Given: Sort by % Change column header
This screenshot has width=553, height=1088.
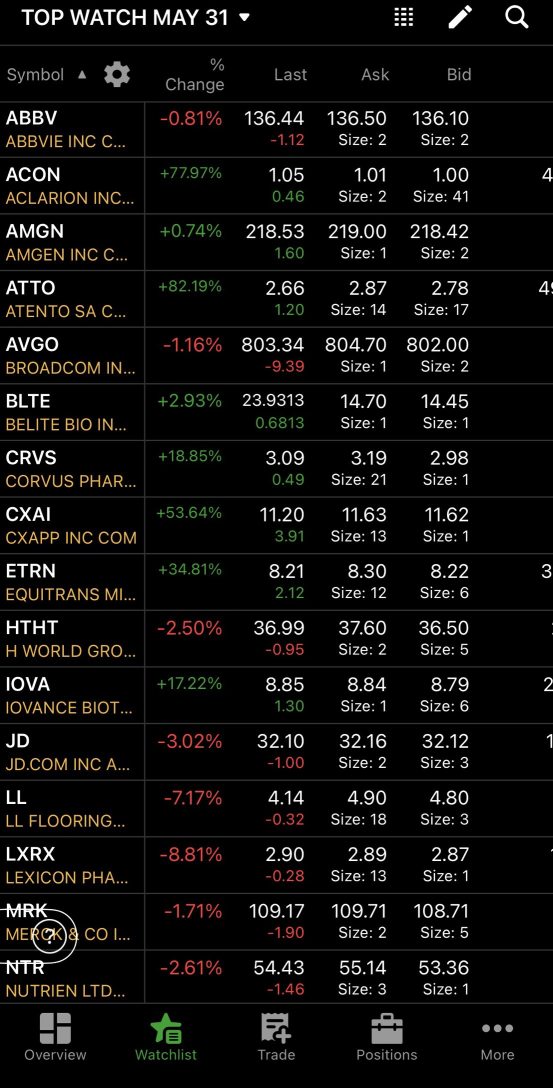Looking at the screenshot, I should 194,74.
